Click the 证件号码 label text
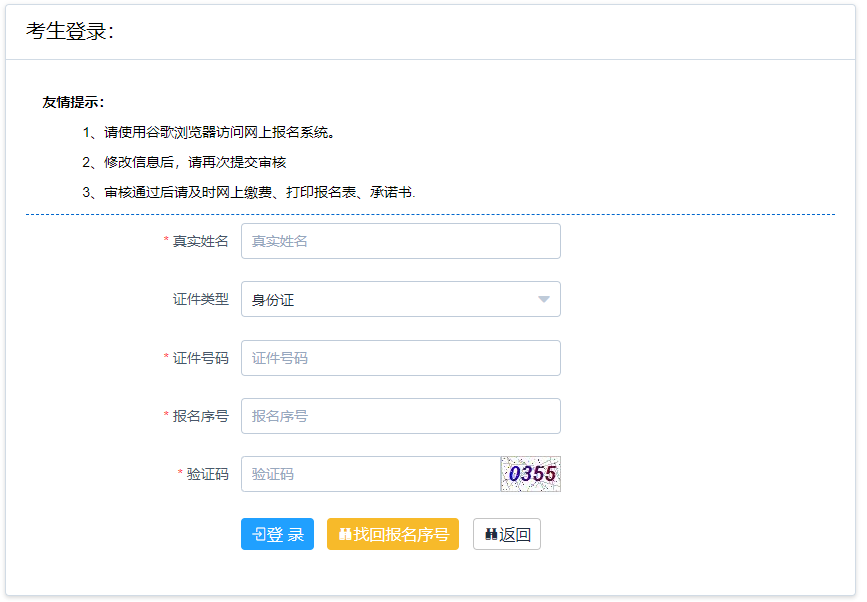The image size is (867, 602). (200, 358)
